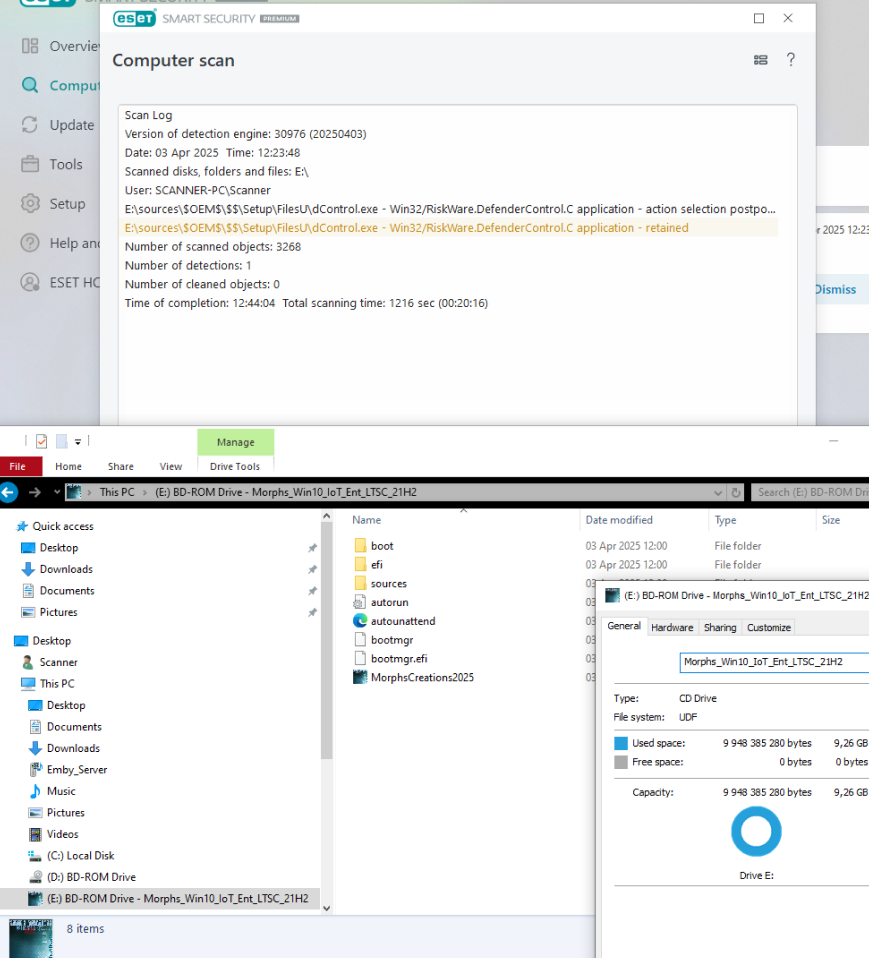Select (C:) Local Disk in navigation pane
Screen dimensions: 869x958
(81, 855)
